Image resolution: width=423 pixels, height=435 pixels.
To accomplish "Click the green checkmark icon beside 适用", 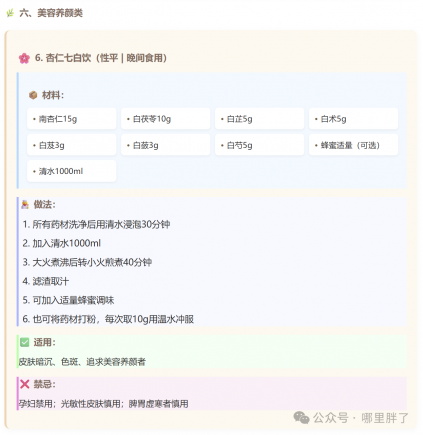I will pos(25,342).
